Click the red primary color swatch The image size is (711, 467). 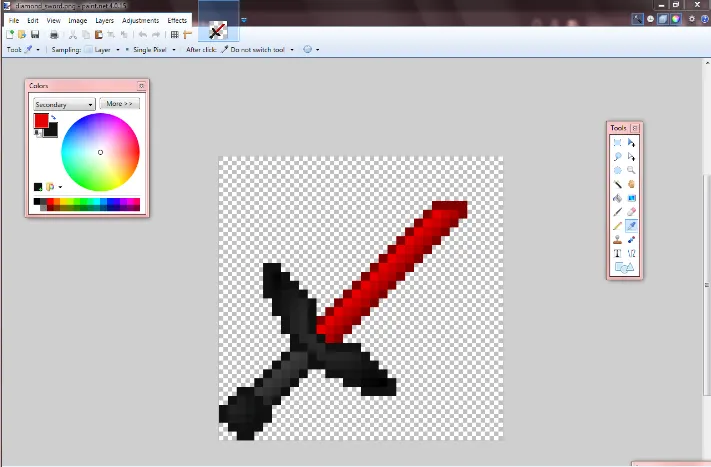pos(41,121)
